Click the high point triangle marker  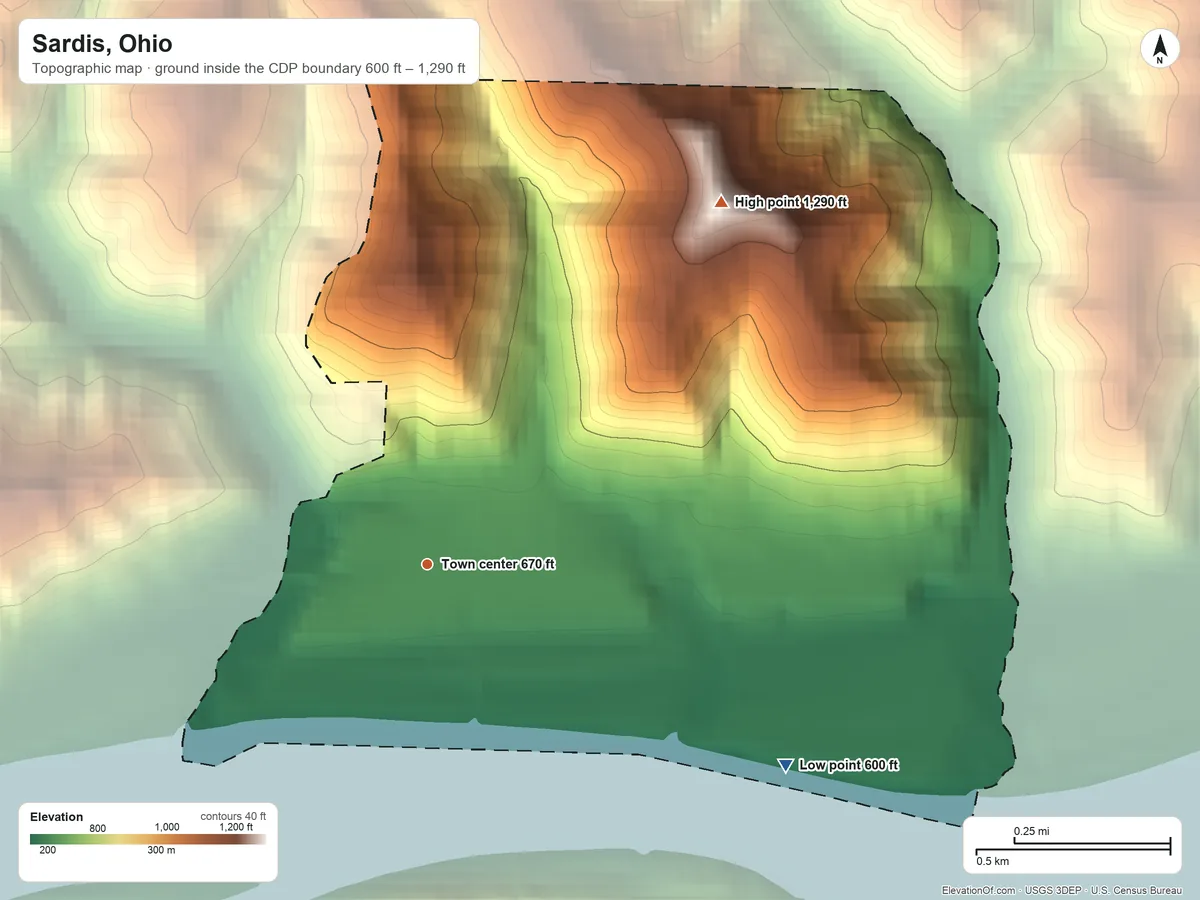[x=721, y=201]
